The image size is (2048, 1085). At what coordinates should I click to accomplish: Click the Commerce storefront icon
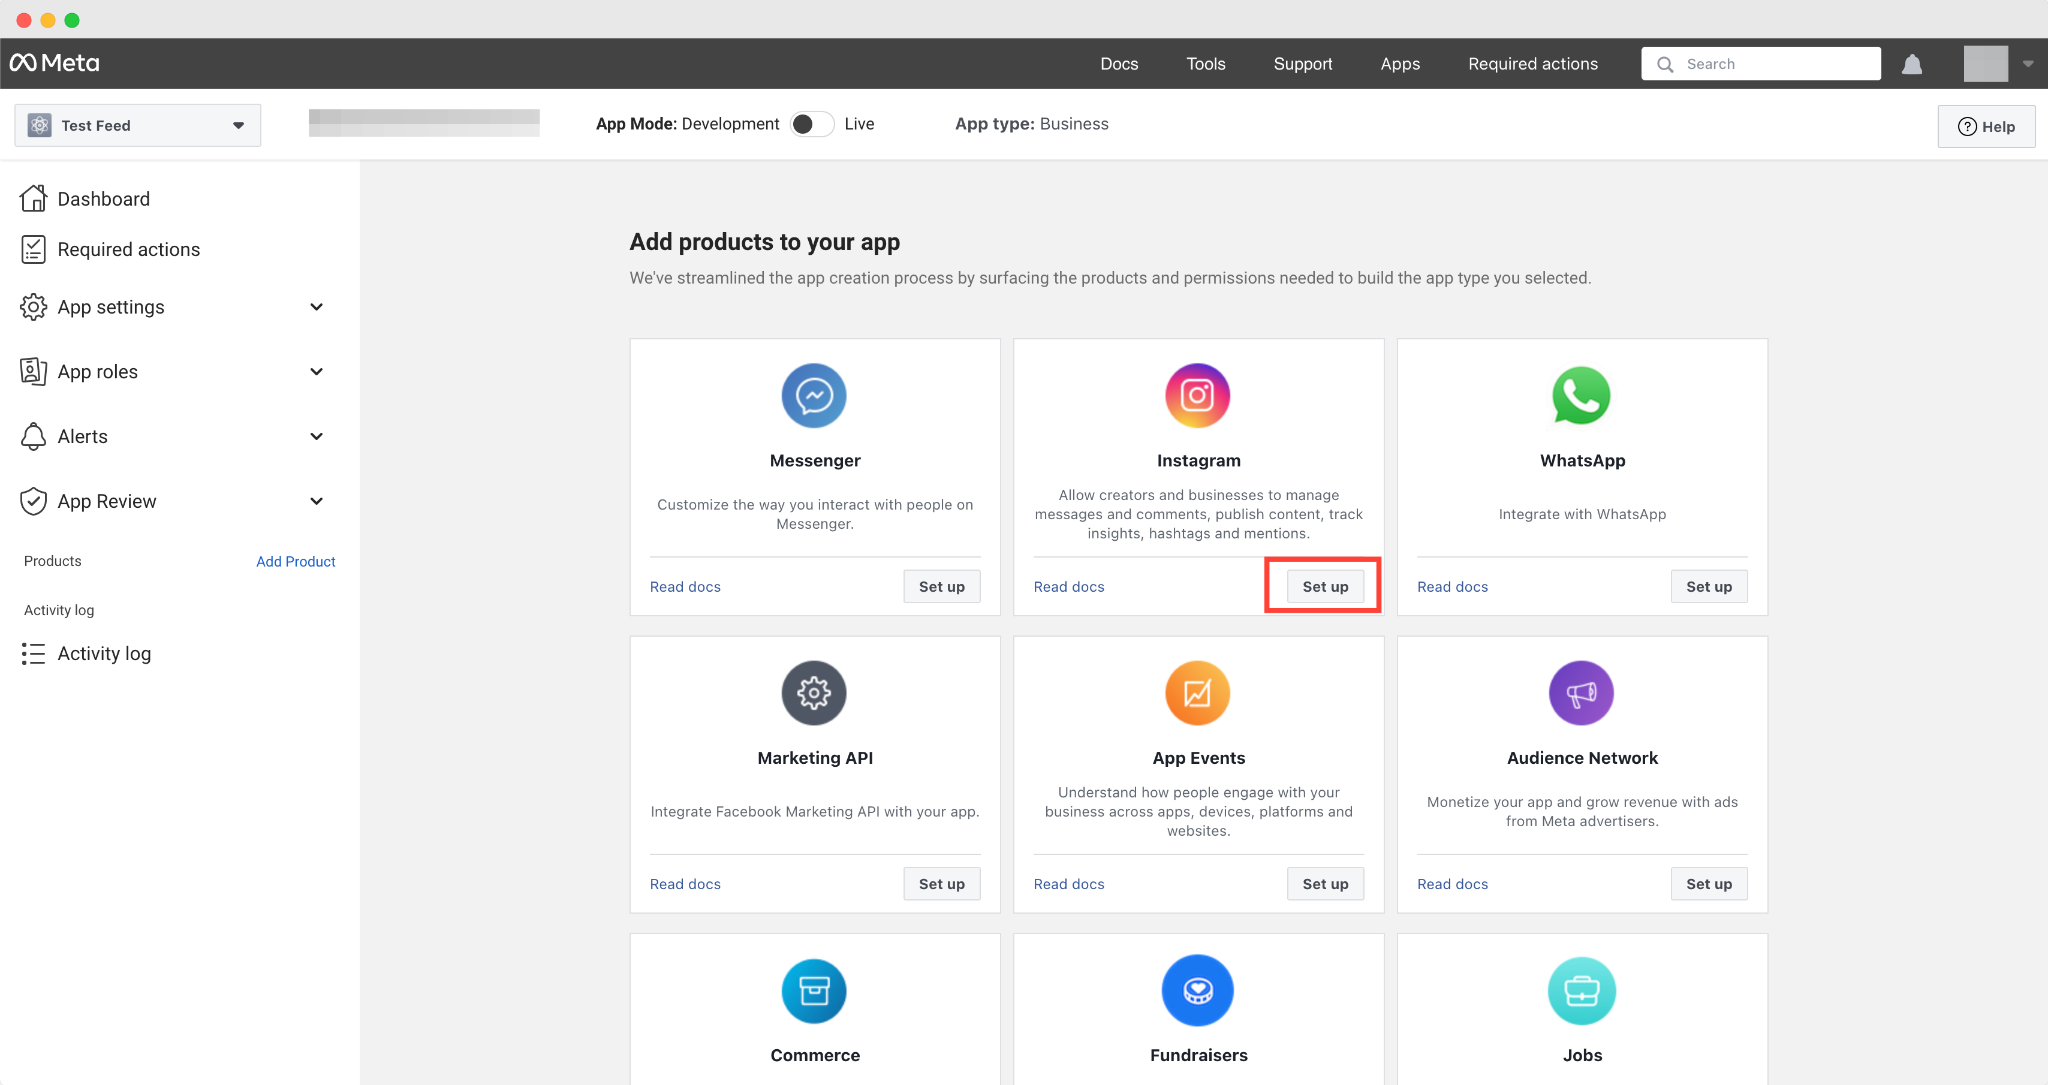coord(814,991)
